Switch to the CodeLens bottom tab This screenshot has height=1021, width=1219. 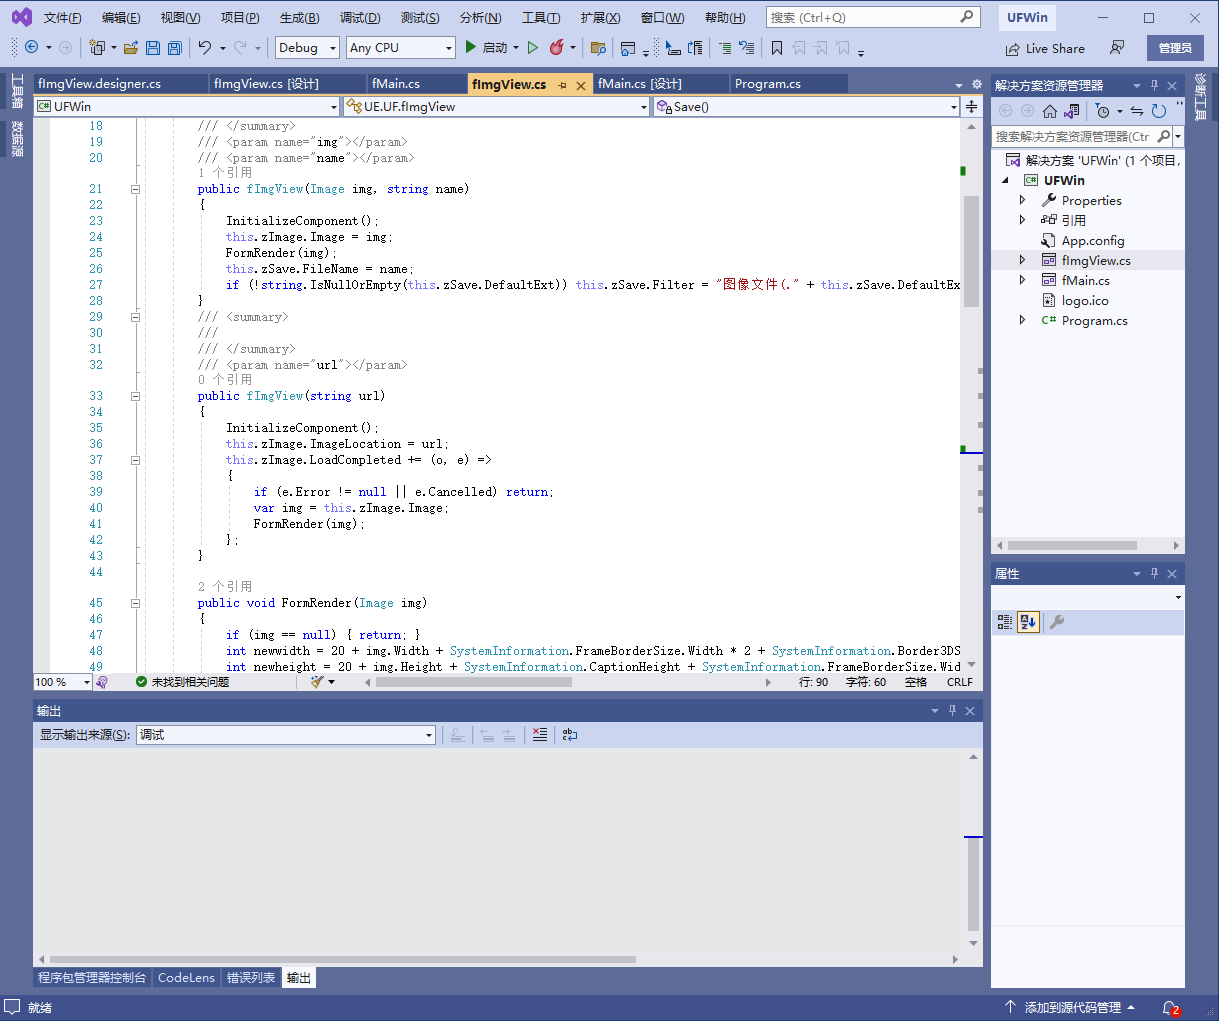point(186,977)
